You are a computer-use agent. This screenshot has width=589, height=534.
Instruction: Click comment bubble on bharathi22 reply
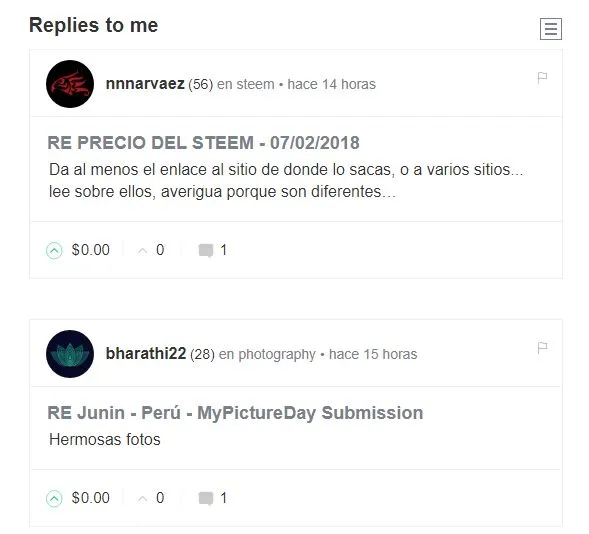click(x=206, y=499)
